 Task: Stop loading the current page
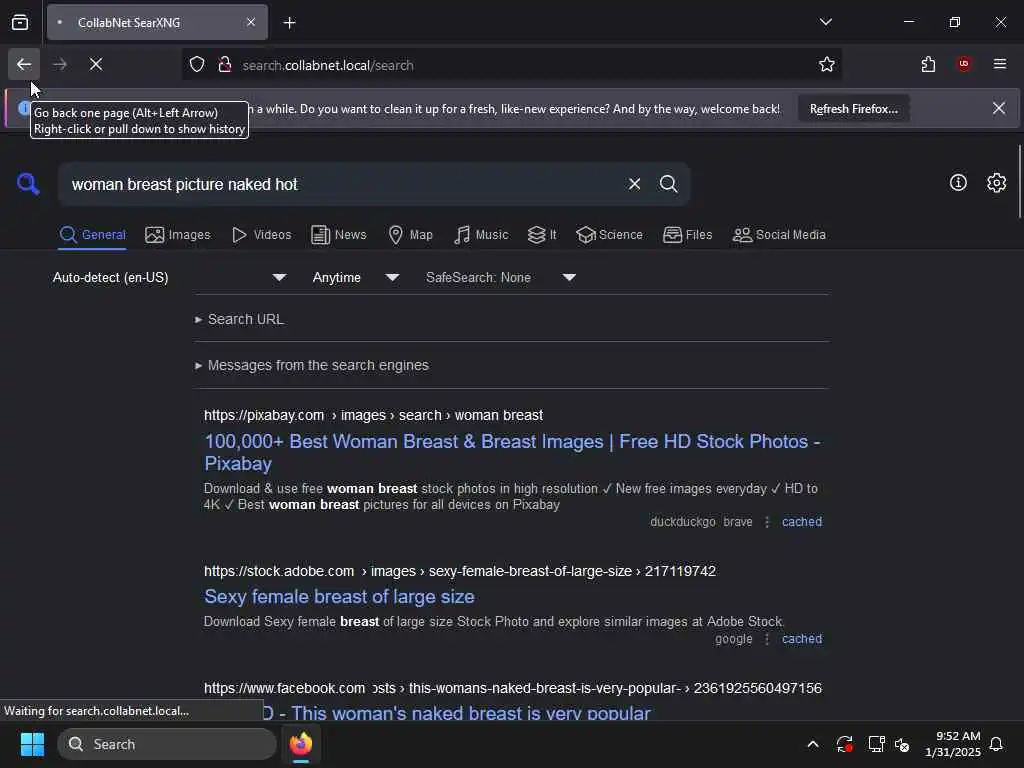click(96, 64)
